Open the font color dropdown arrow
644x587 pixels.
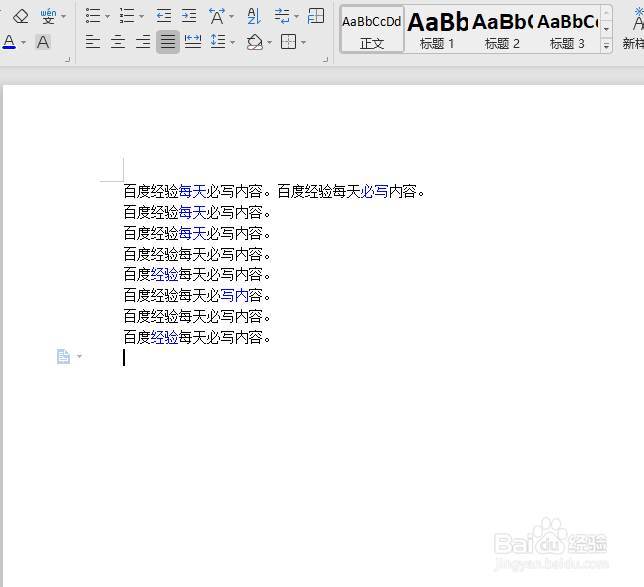pyautogui.click(x=24, y=42)
